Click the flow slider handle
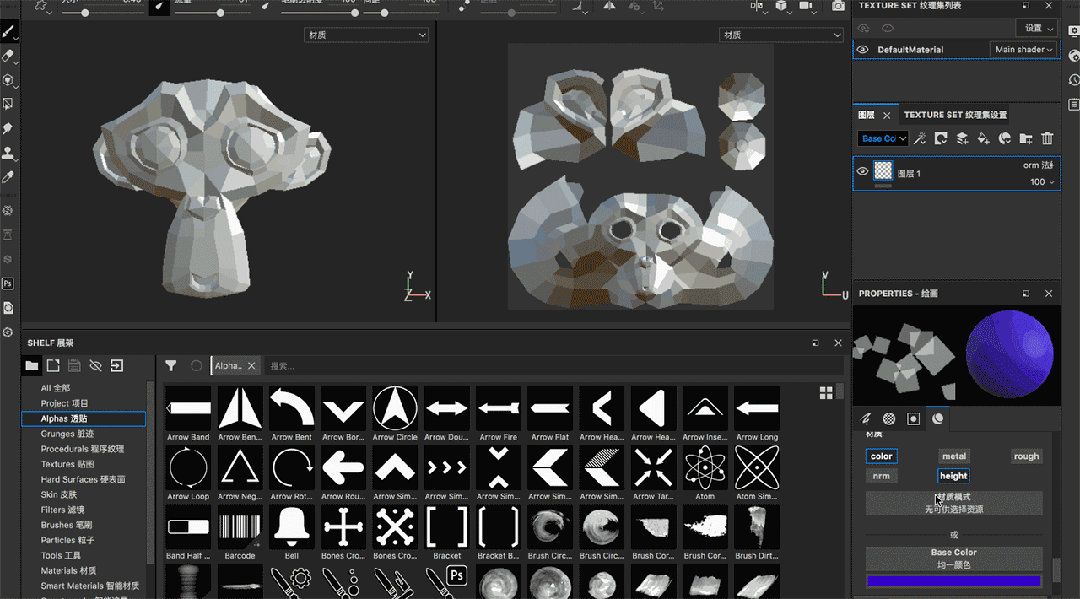This screenshot has width=1080, height=599. tap(220, 12)
